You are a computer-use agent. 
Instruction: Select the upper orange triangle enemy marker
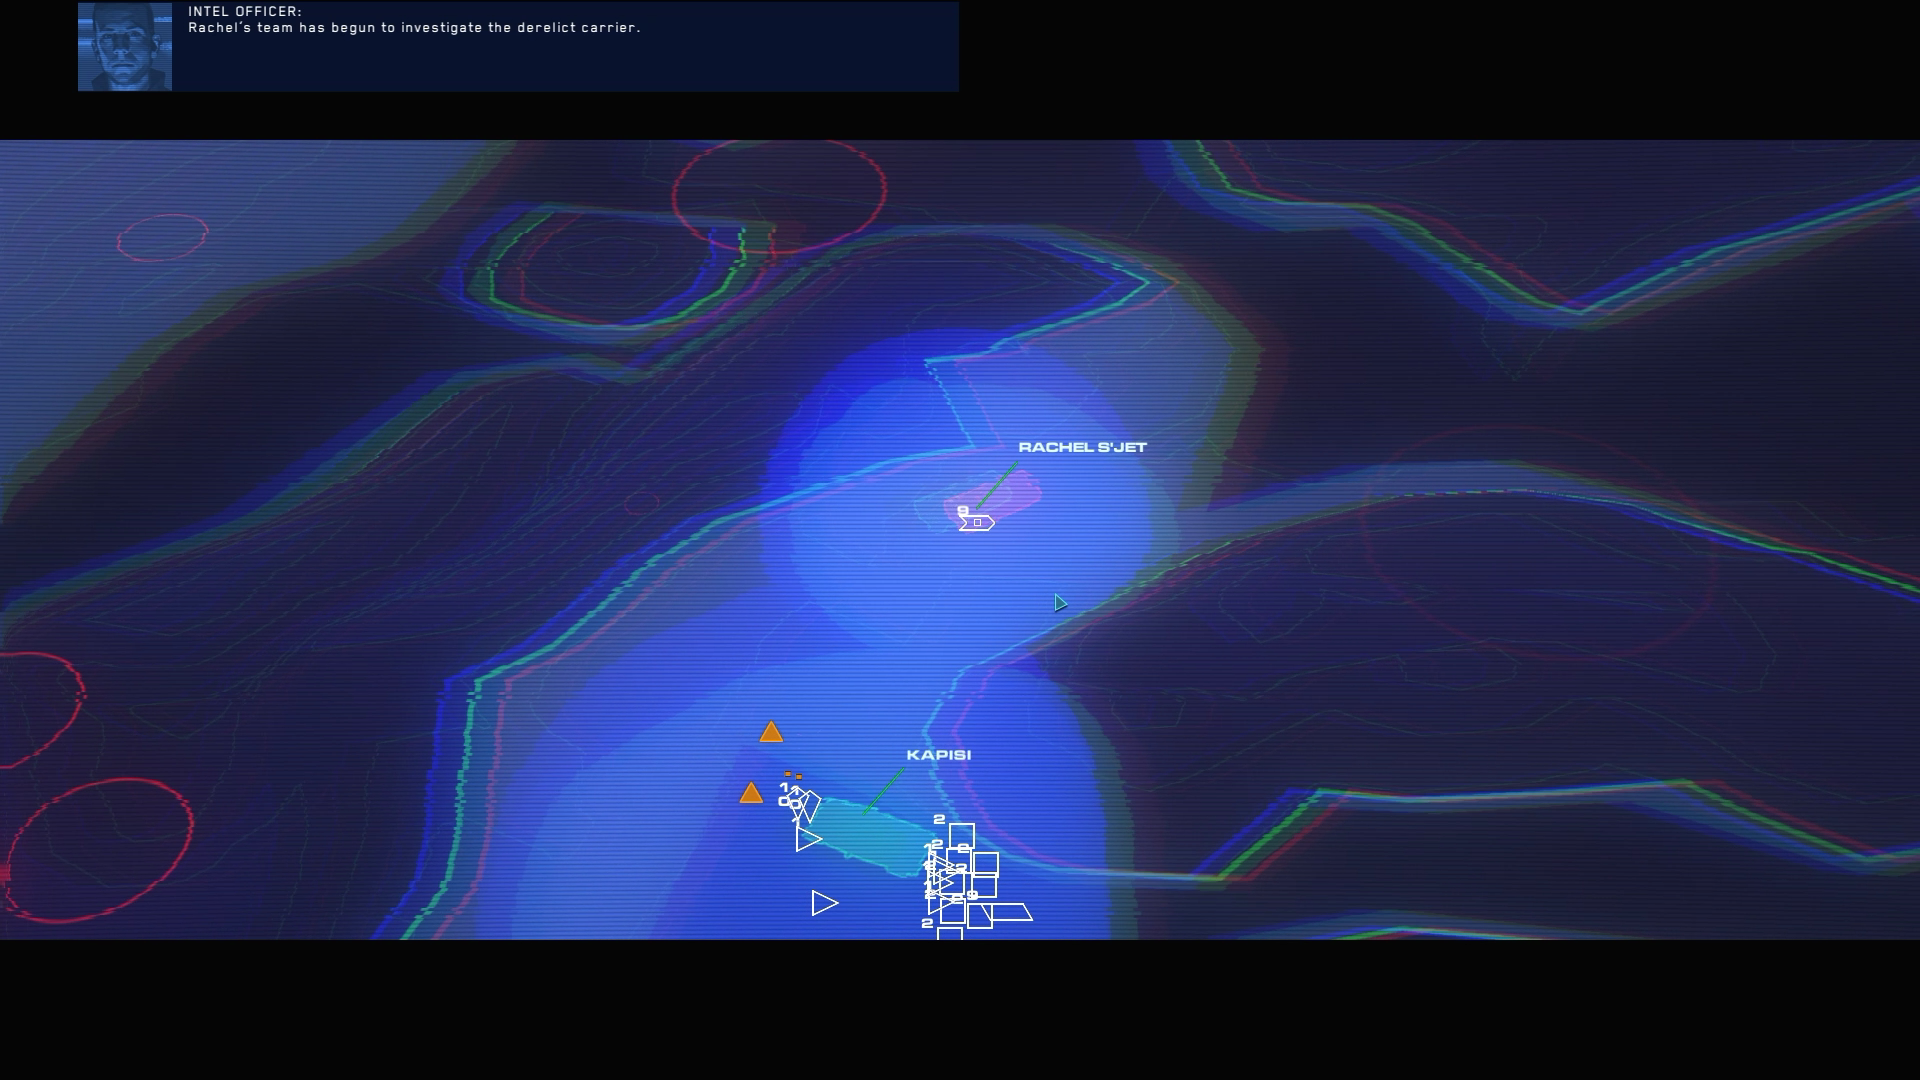coord(770,733)
